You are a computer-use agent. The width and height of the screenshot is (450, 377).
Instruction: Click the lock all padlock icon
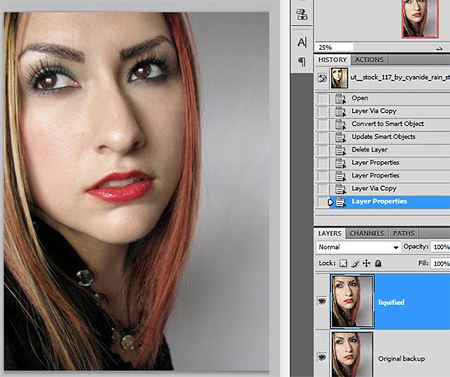378,263
